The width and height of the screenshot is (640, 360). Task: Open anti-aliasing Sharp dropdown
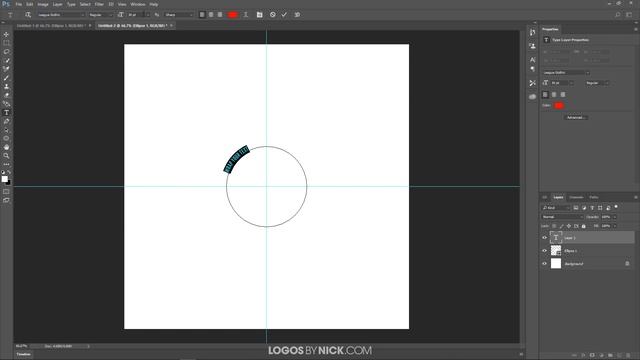point(179,15)
